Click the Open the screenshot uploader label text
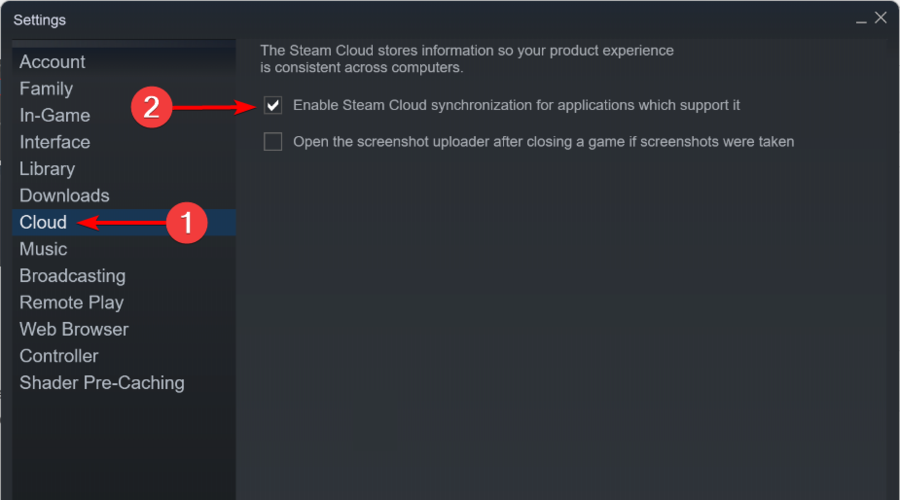The height and width of the screenshot is (500, 900). point(544,142)
